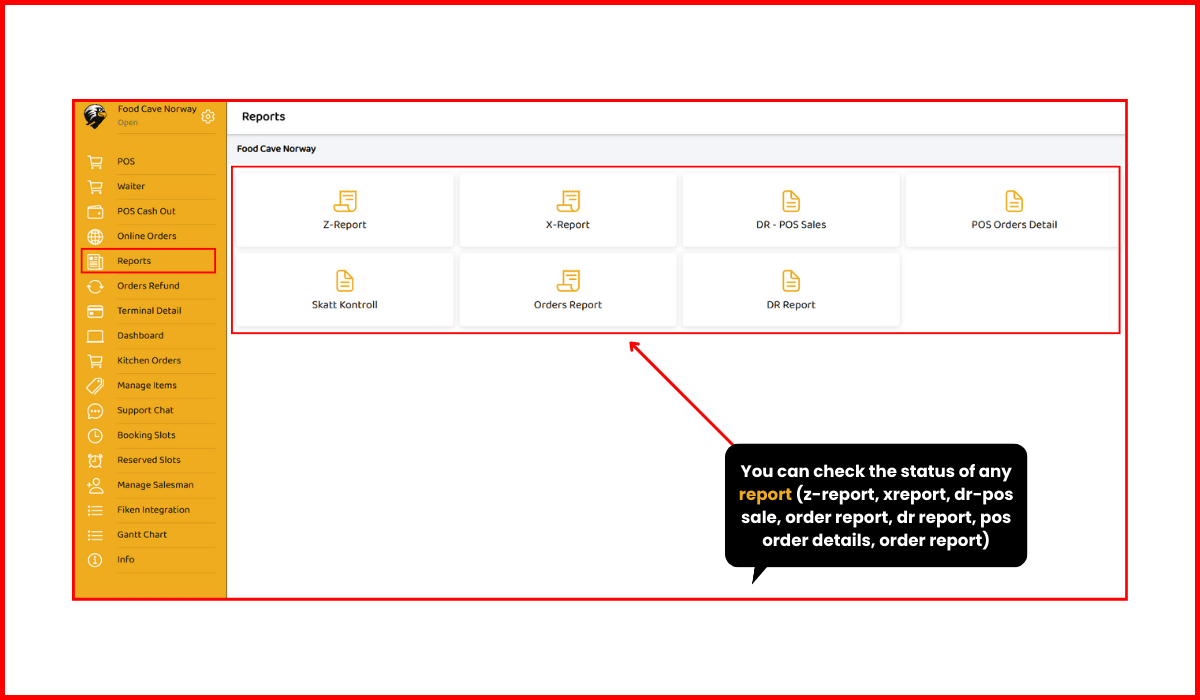Click the settings gear icon beside Food Cave Norway
This screenshot has width=1200, height=700.
(208, 117)
